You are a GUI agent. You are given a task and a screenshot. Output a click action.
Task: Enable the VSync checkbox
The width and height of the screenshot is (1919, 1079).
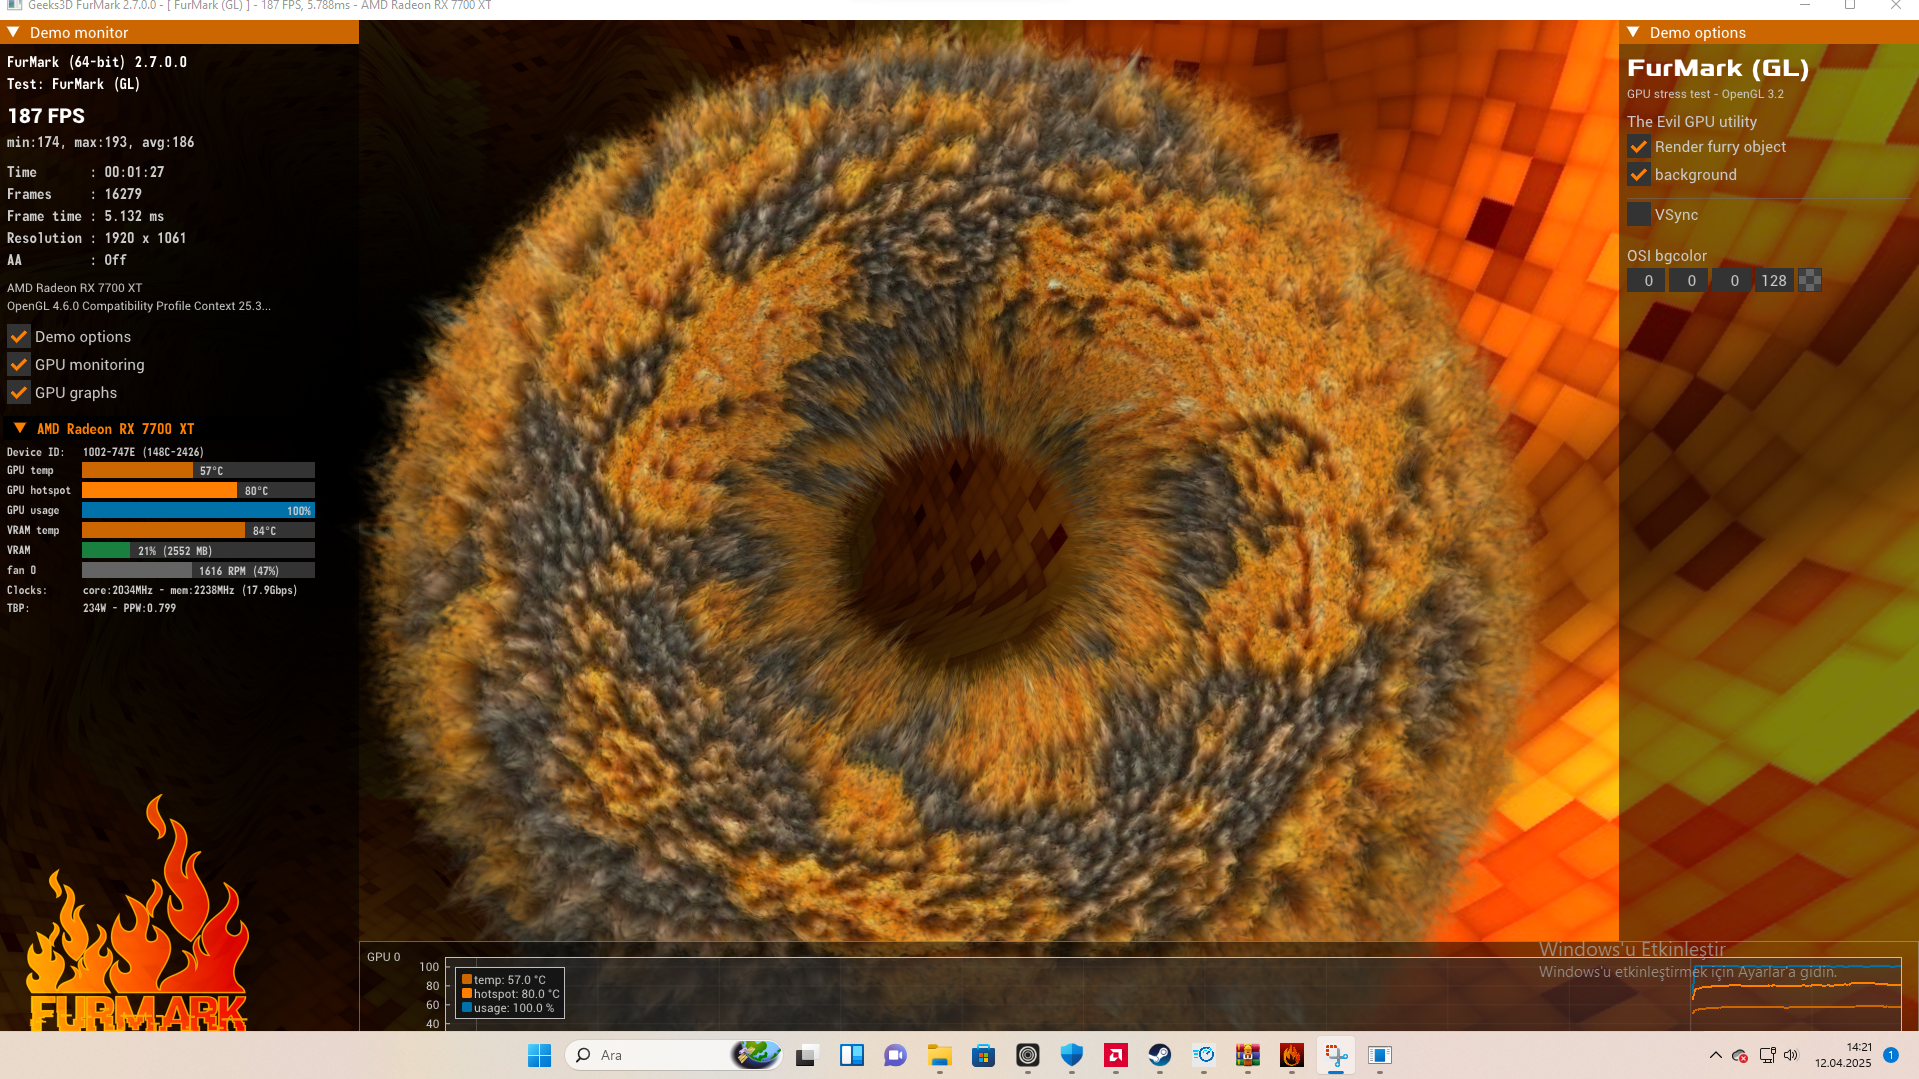[x=1639, y=215]
